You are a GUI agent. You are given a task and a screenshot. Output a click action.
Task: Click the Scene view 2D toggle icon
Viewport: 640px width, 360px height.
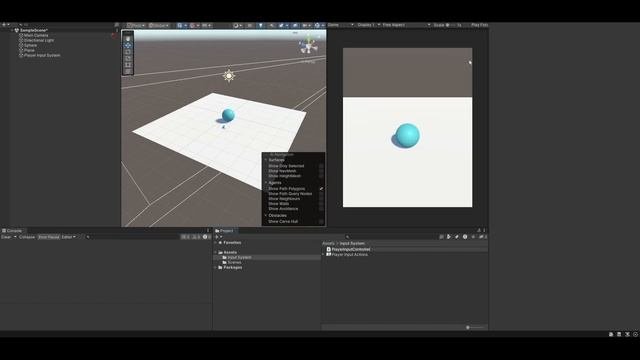[250, 25]
